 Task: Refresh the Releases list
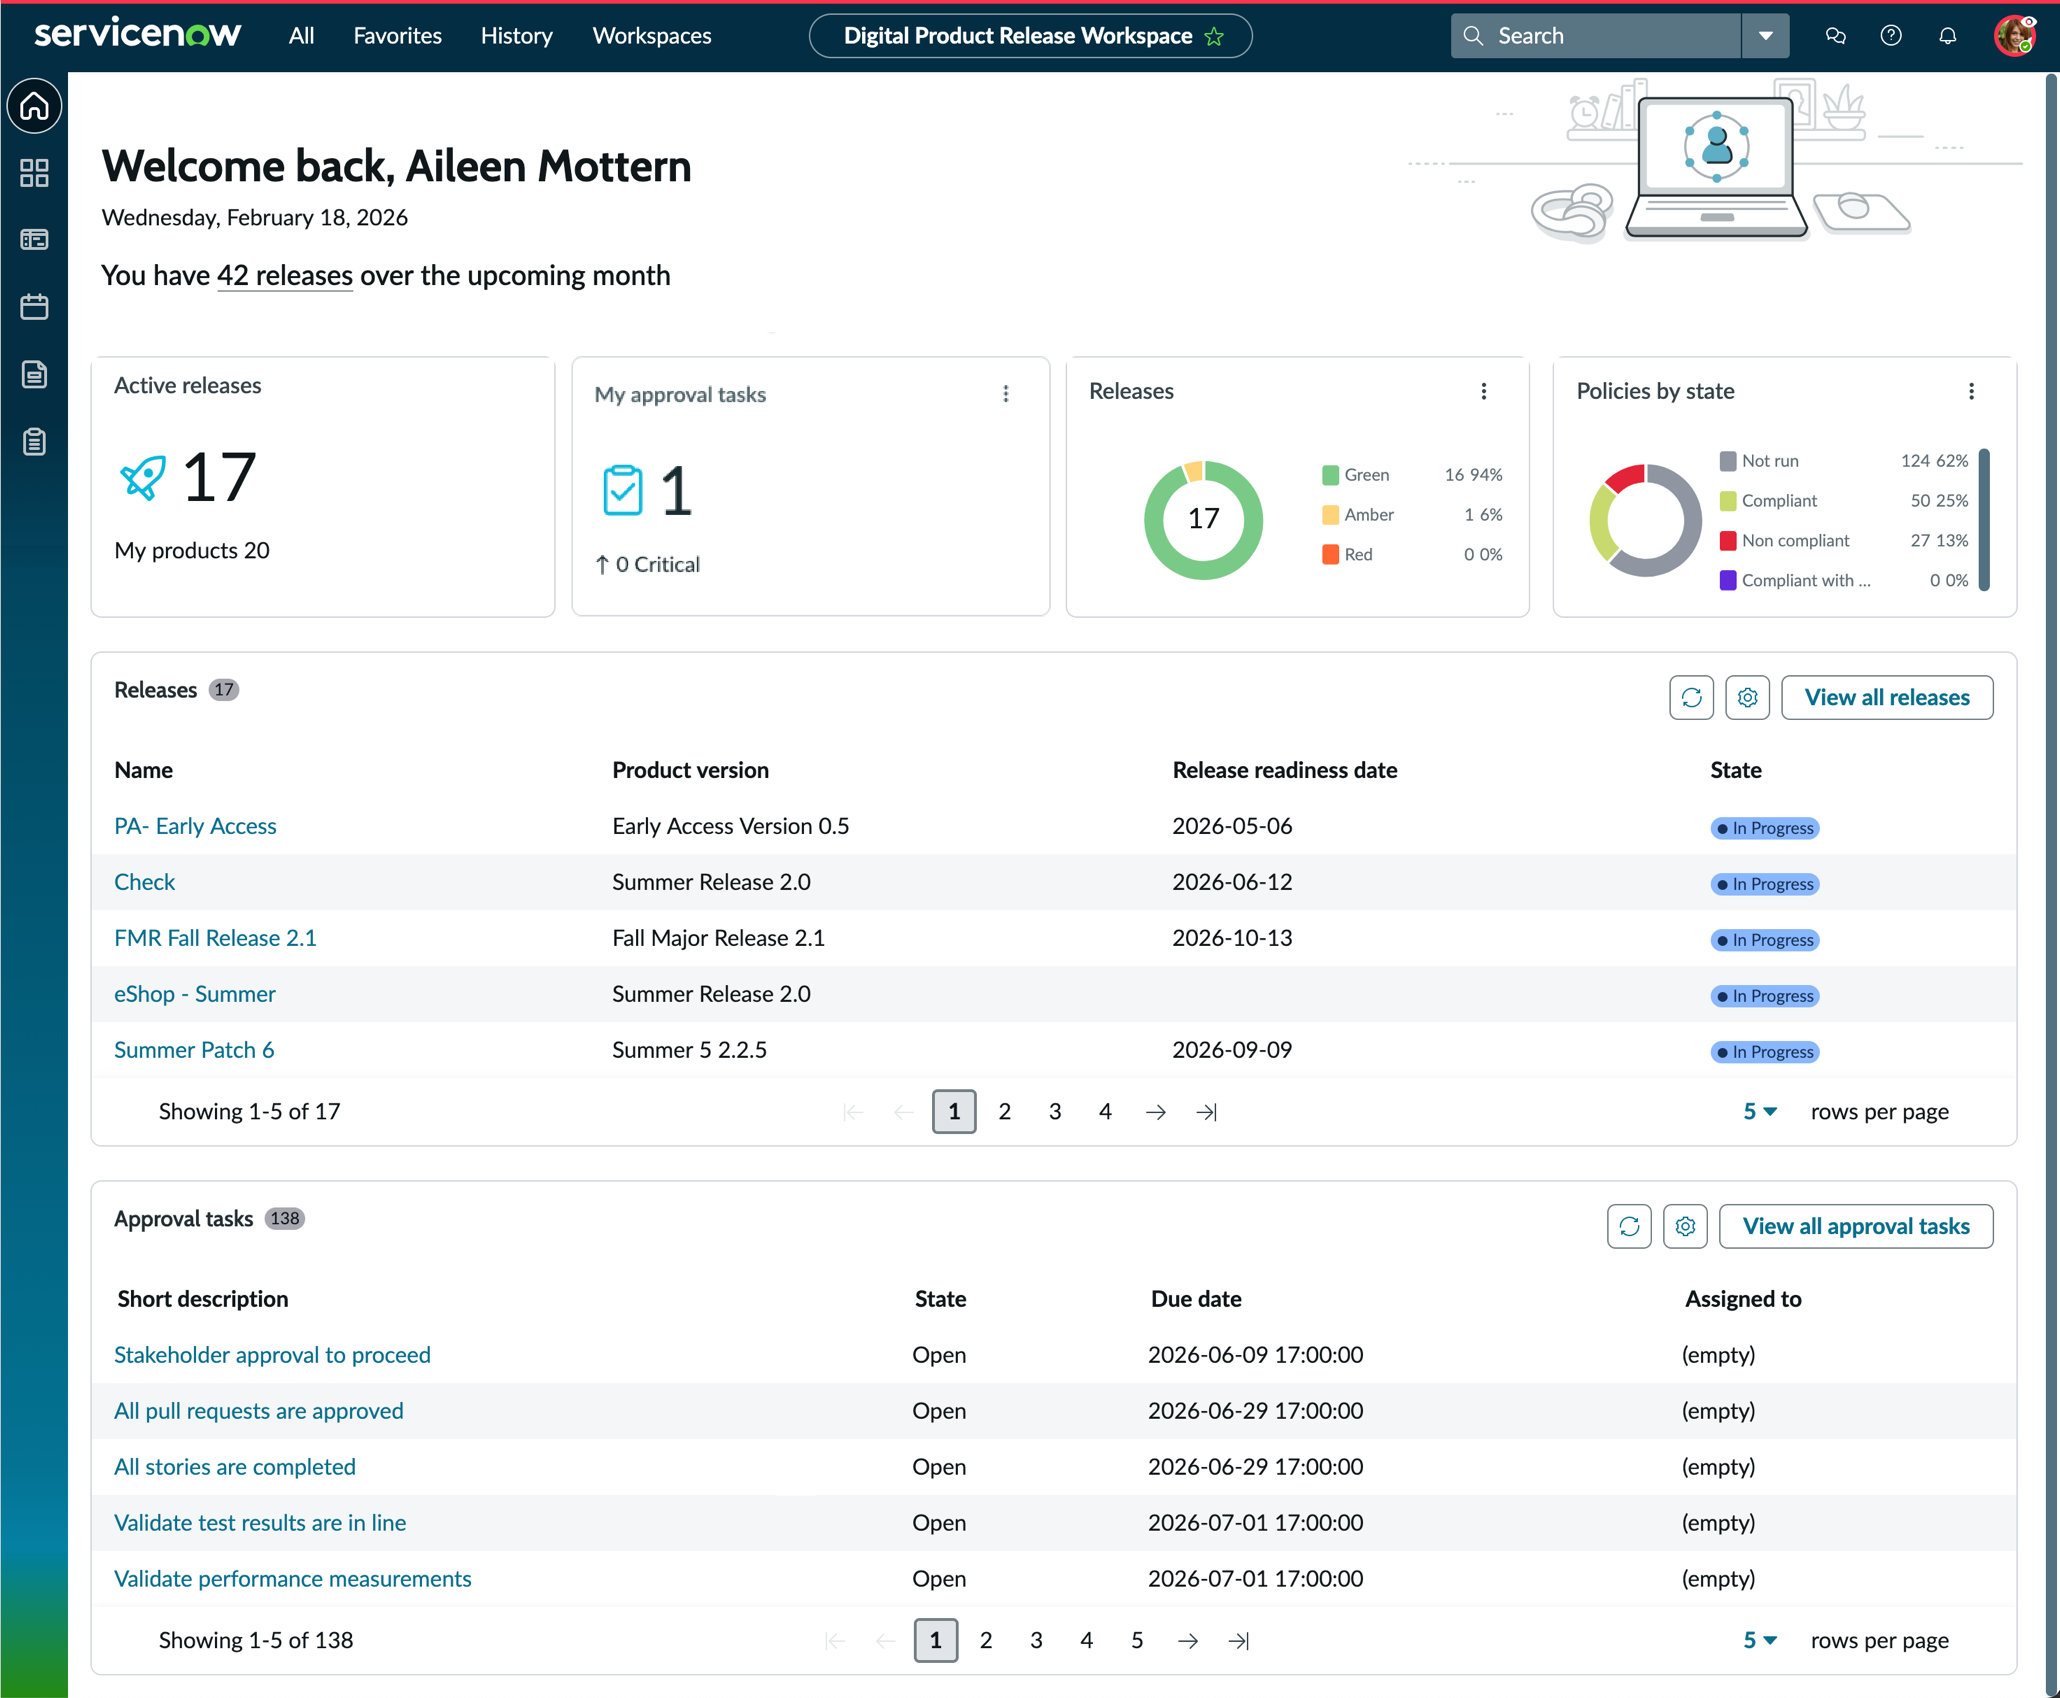pyautogui.click(x=1692, y=698)
